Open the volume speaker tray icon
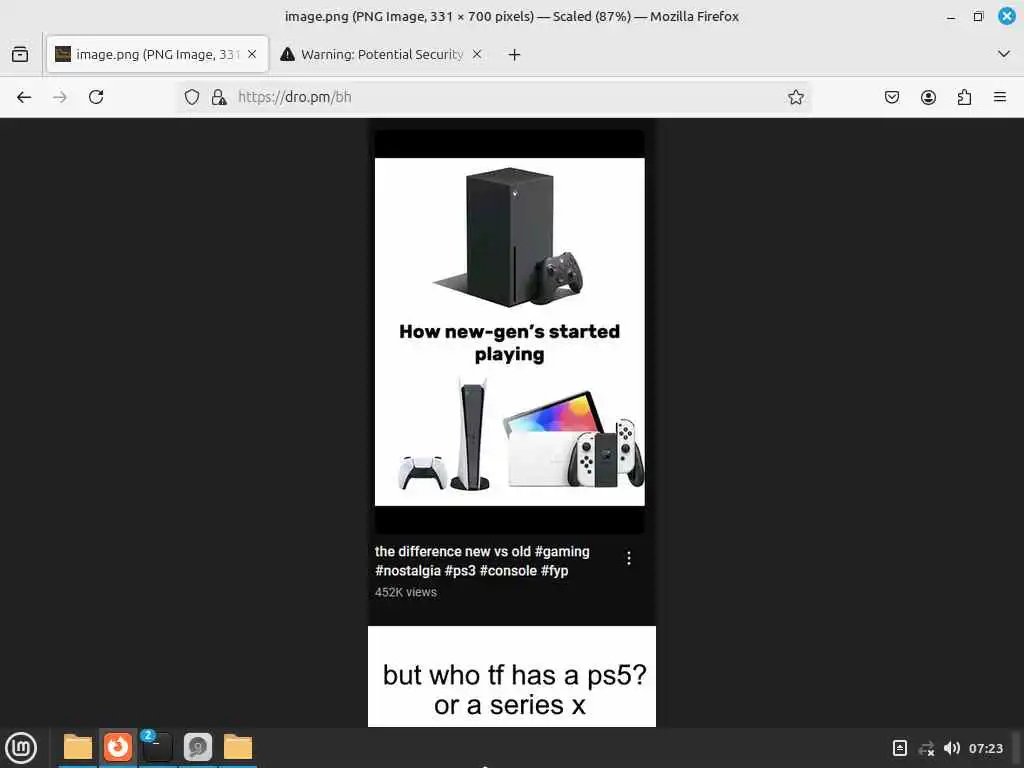The width and height of the screenshot is (1024, 768). pos(952,748)
